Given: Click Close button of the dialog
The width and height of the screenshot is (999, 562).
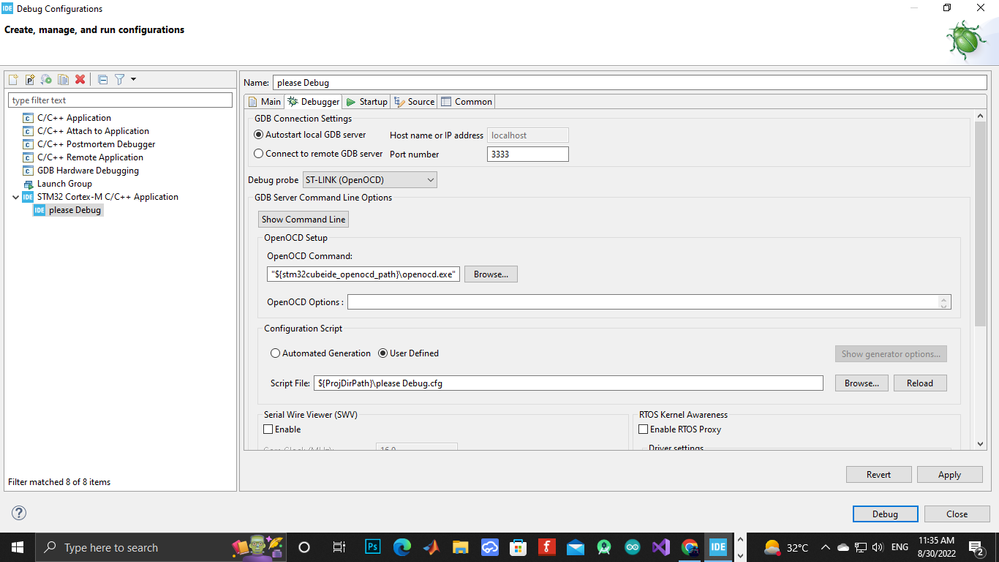Looking at the screenshot, I should click(x=957, y=514).
